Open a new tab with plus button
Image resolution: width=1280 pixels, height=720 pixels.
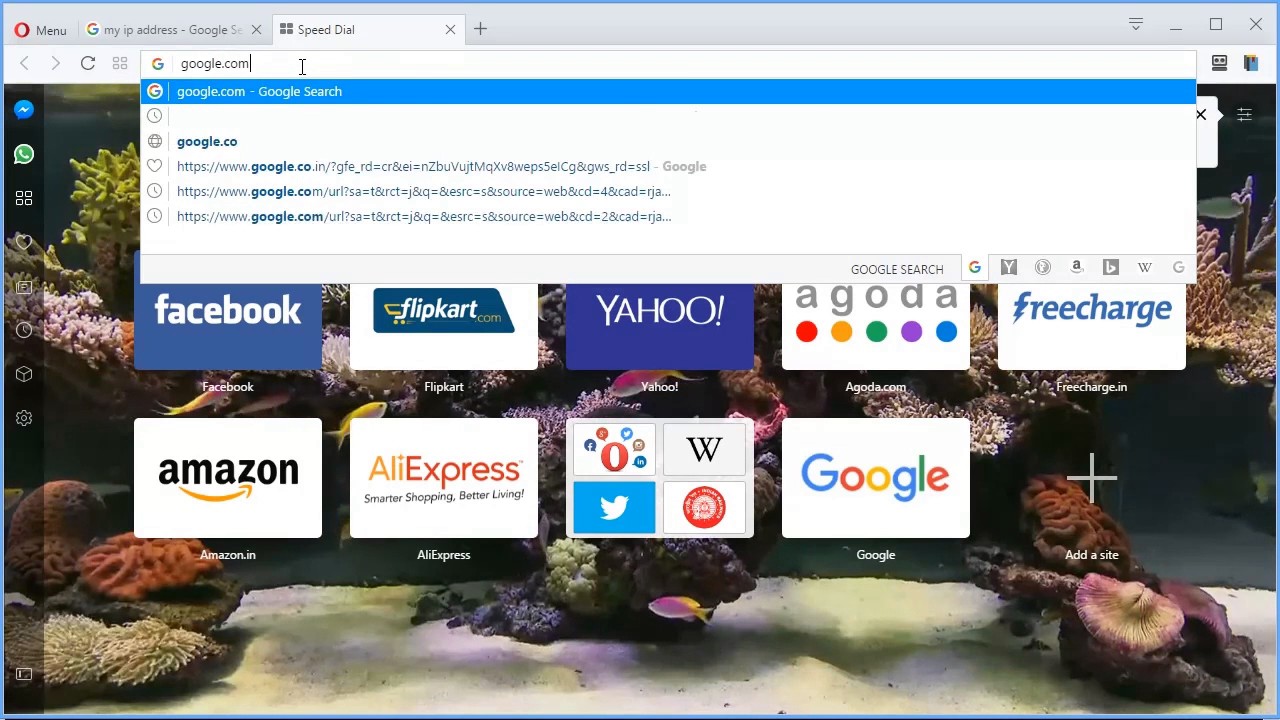480,29
